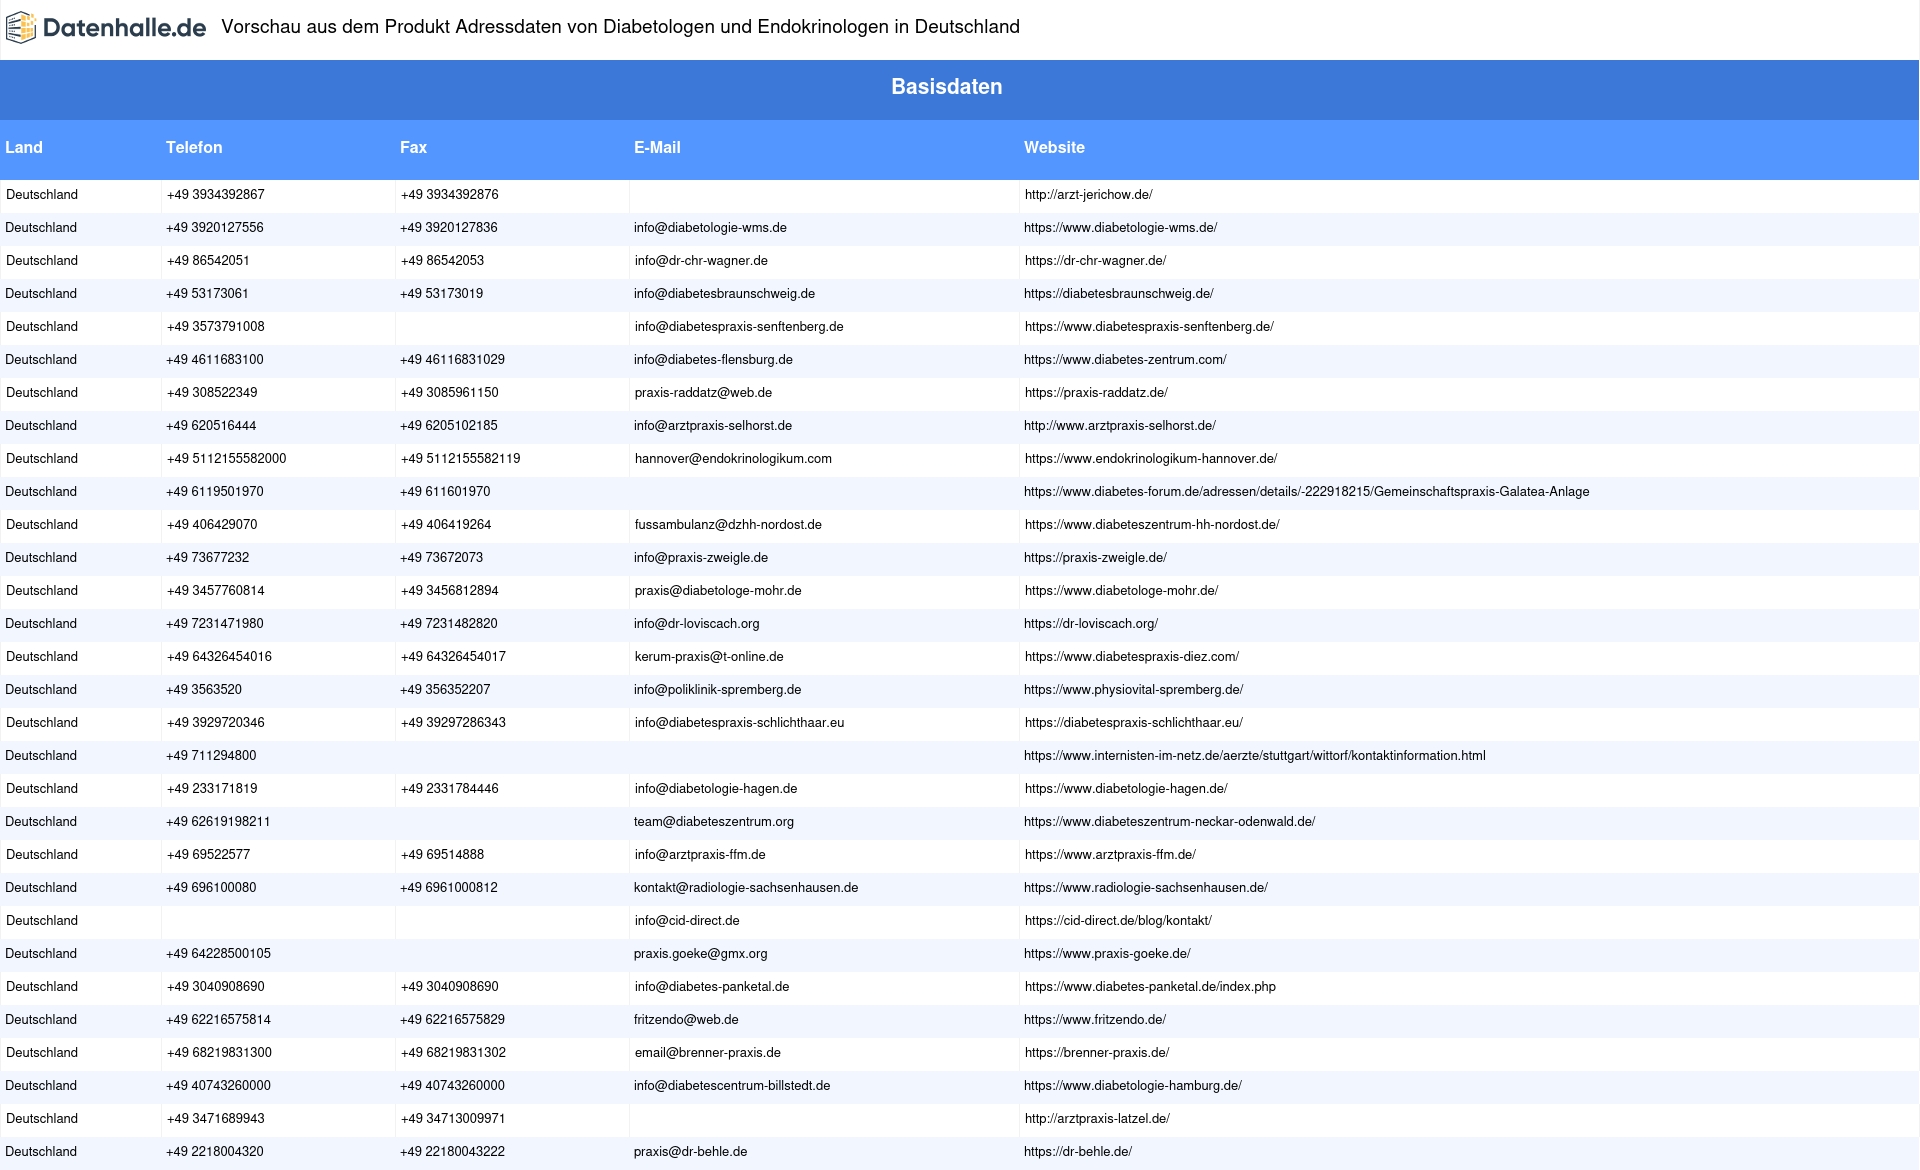Select phone +49 3573791008
This screenshot has height=1170, width=1920.
click(216, 327)
